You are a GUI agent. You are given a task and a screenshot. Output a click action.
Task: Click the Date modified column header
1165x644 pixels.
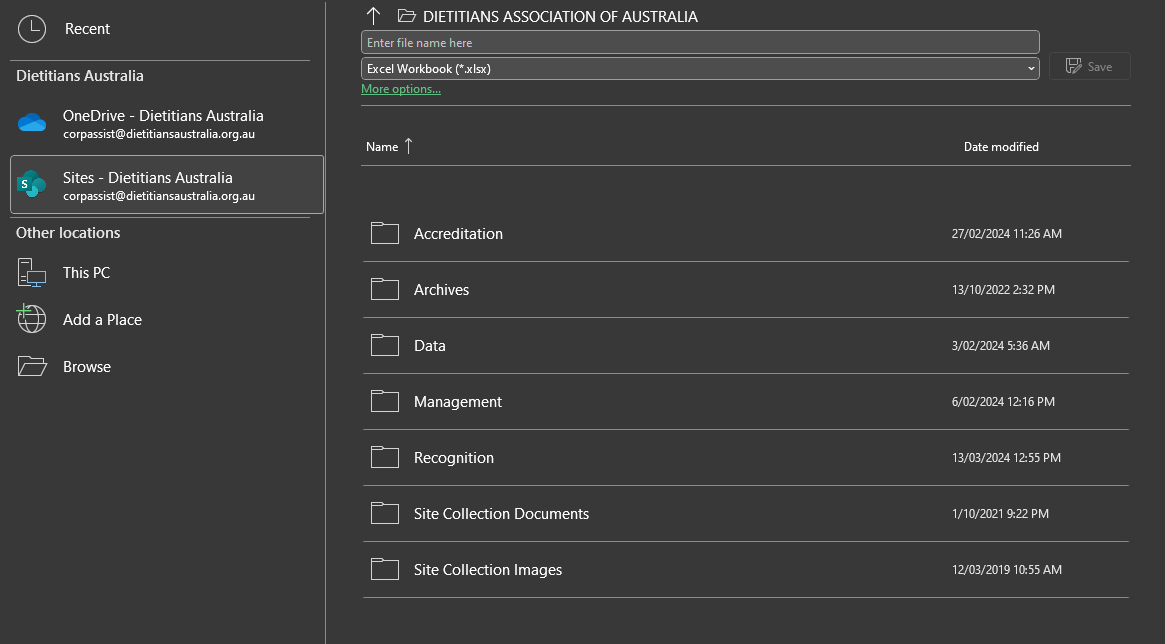coord(1001,146)
